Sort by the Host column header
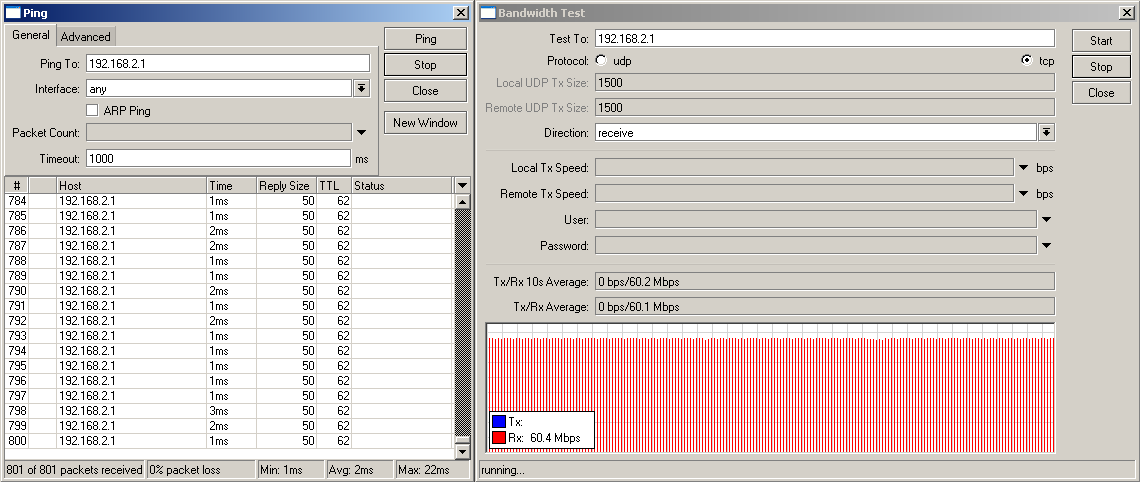This screenshot has width=1140, height=482. click(132, 185)
